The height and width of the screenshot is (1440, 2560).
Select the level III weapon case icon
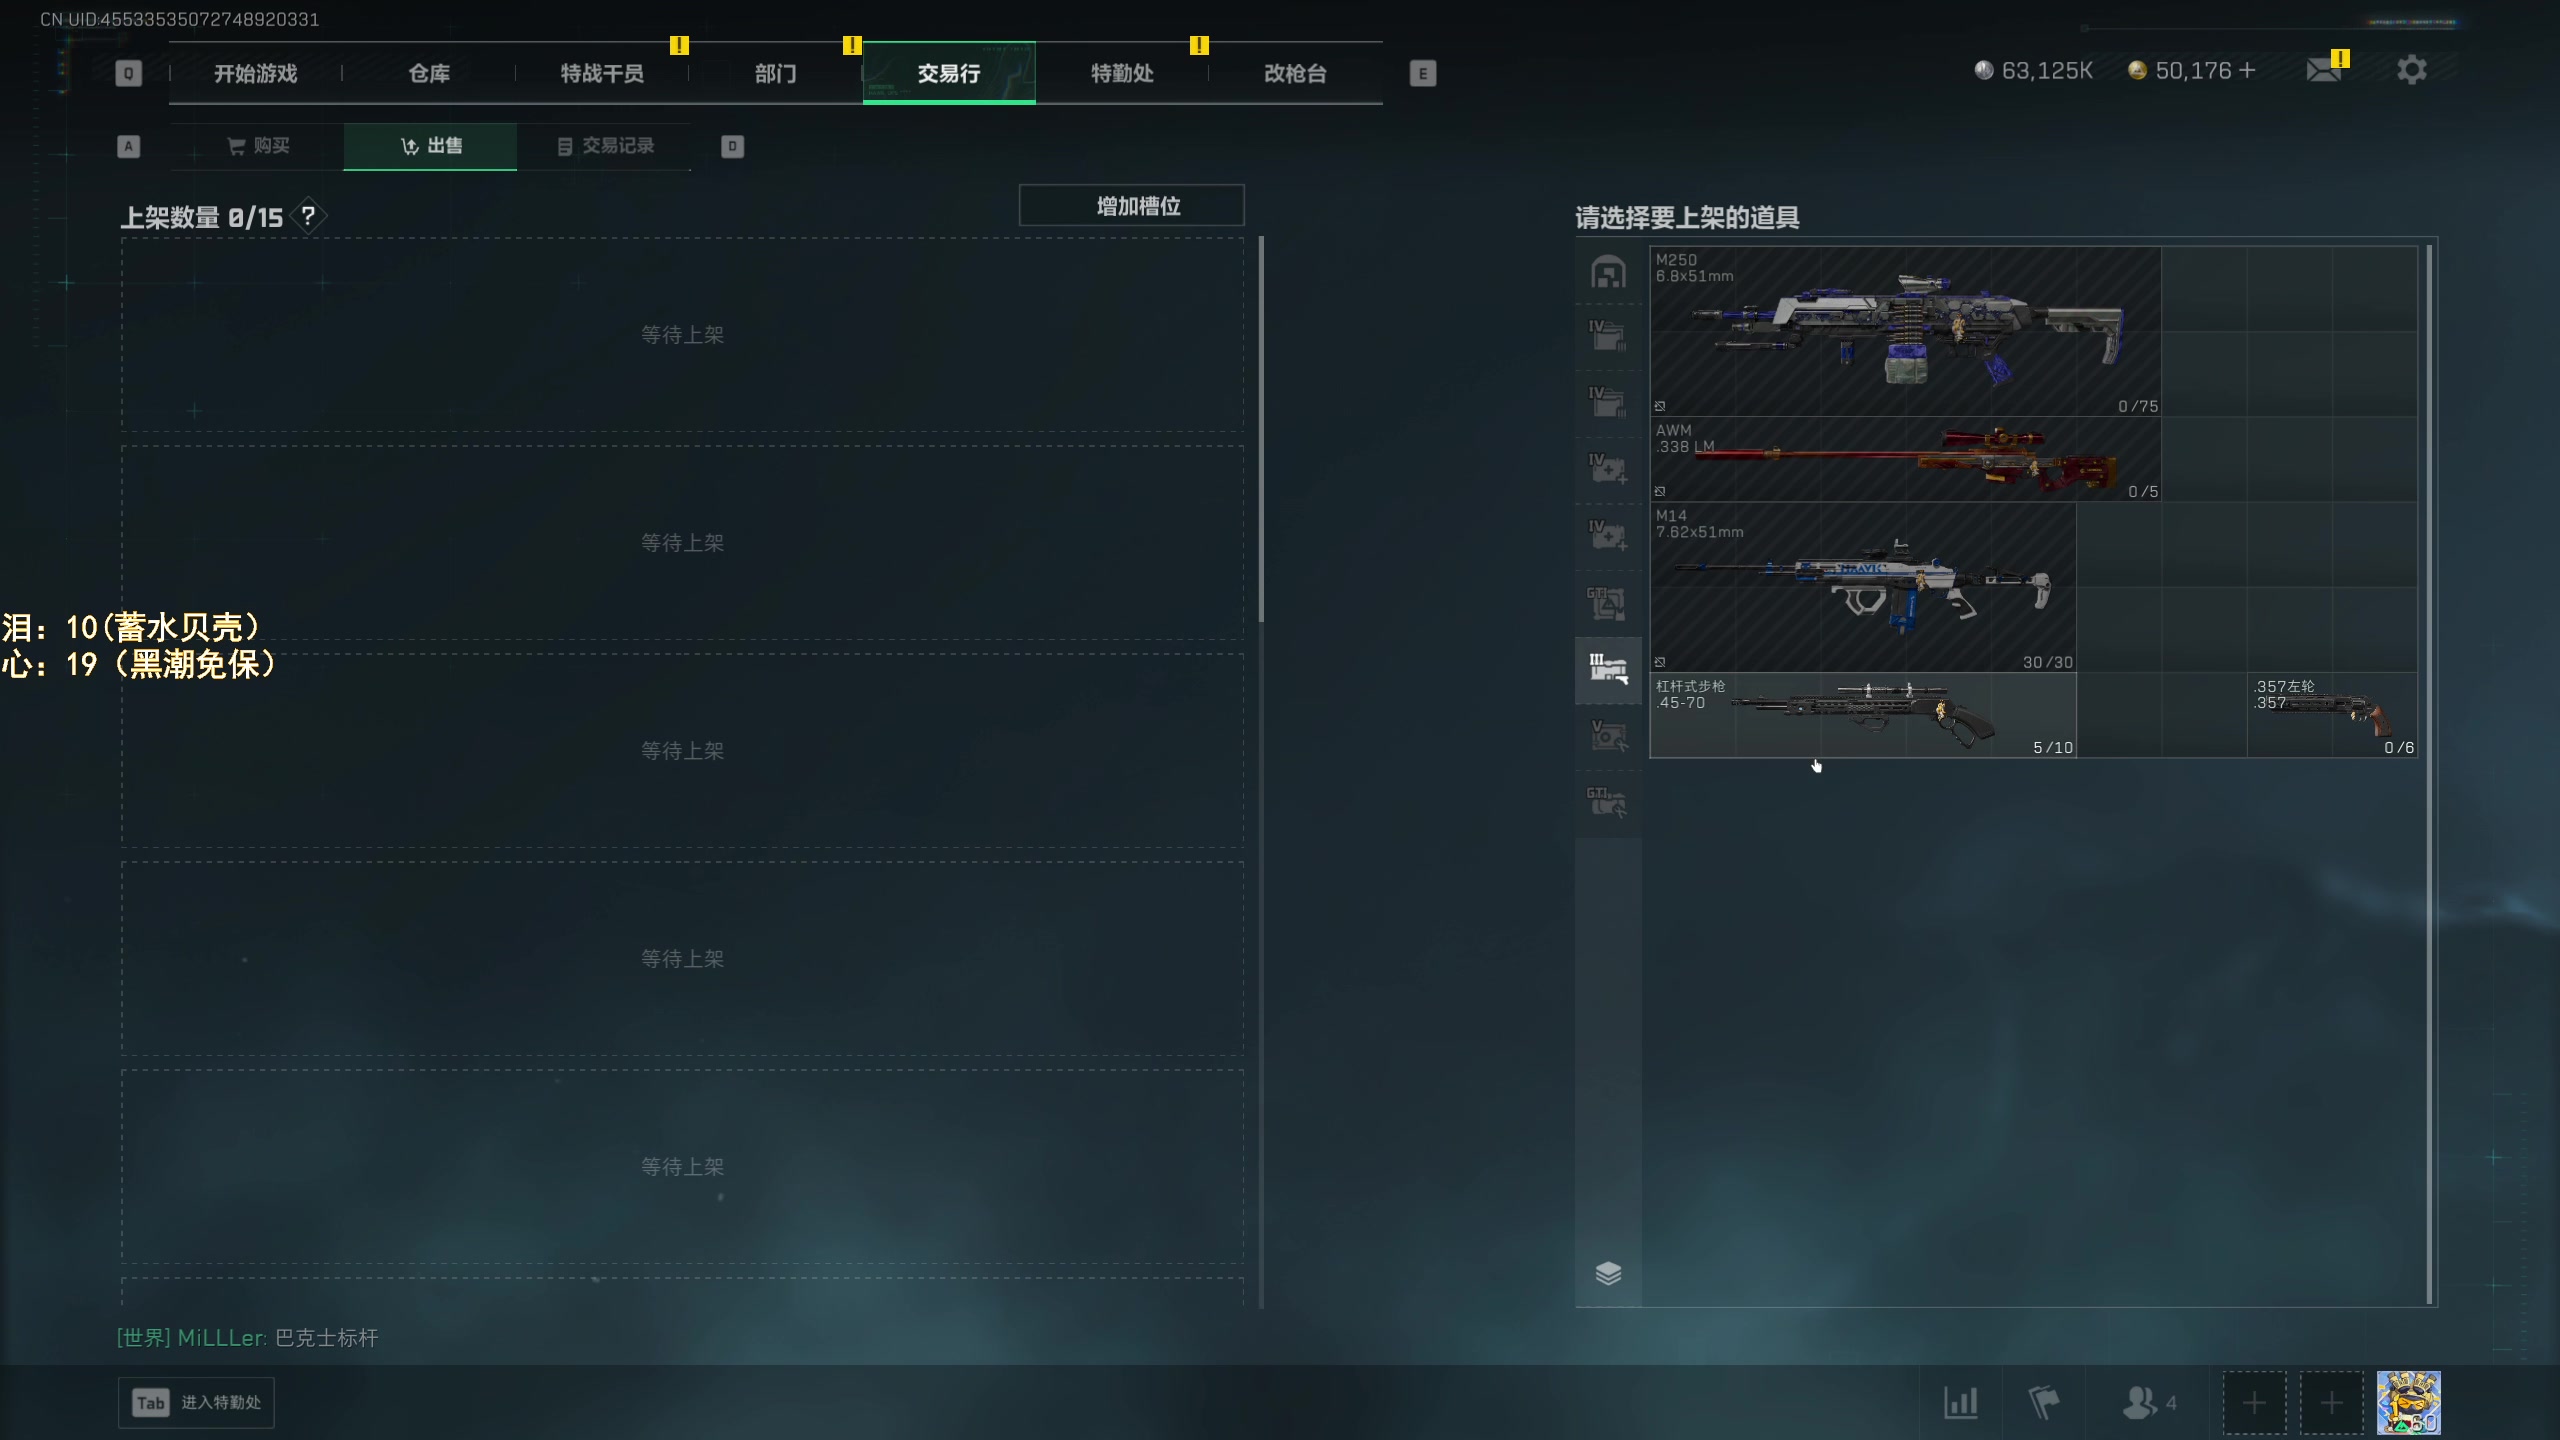(1608, 668)
